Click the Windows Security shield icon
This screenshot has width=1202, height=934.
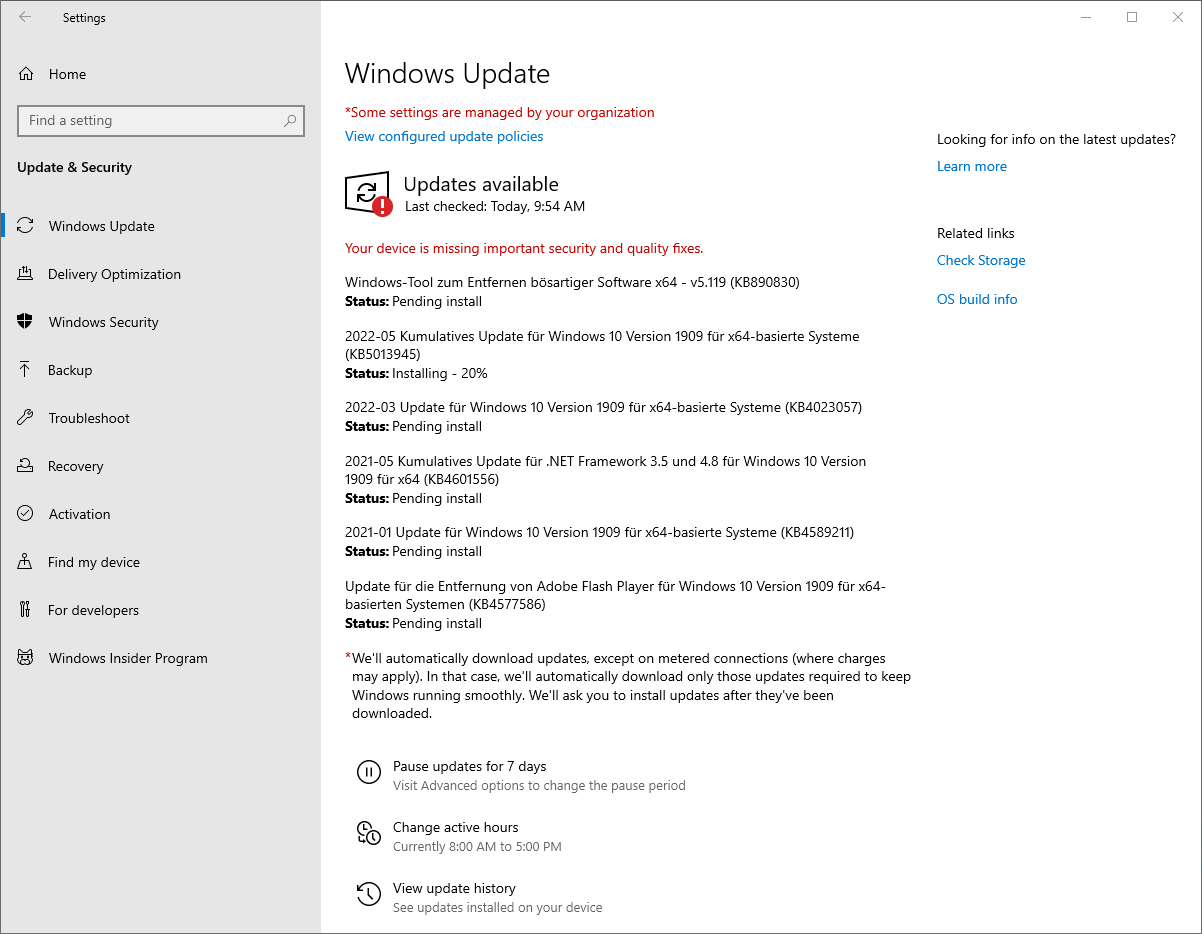click(x=26, y=322)
